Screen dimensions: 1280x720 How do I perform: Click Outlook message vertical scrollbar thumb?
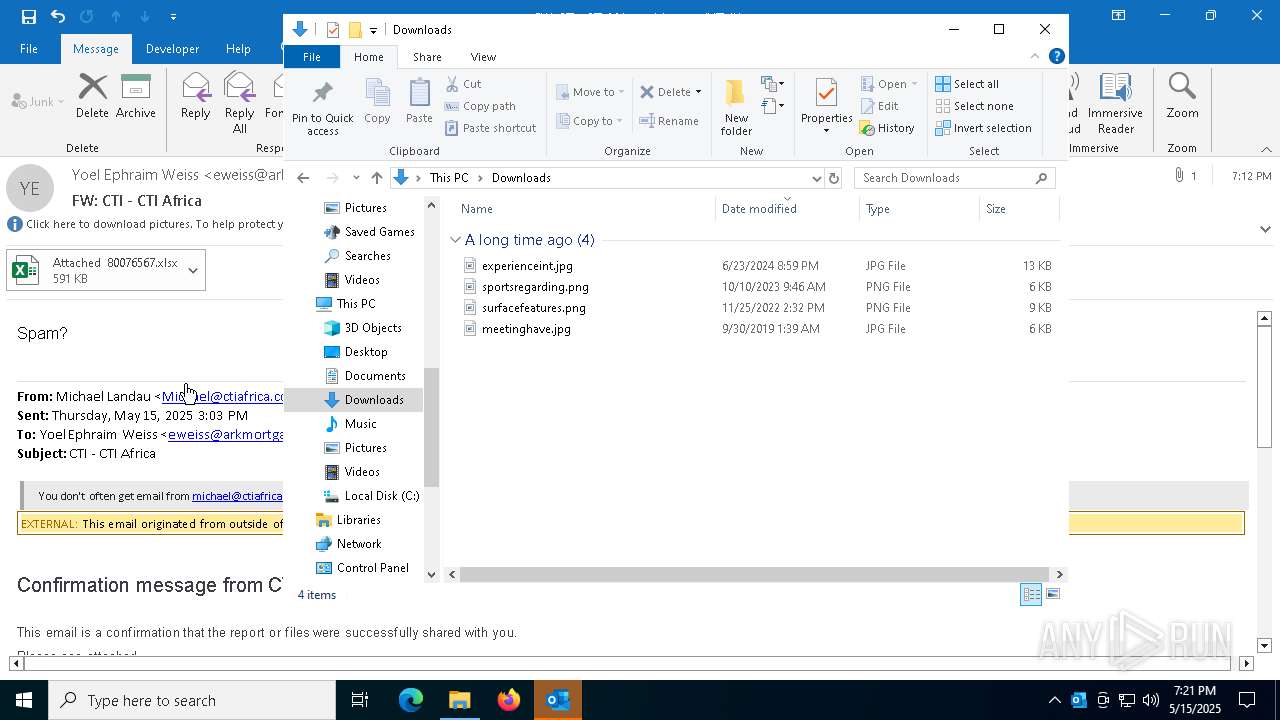(x=1264, y=387)
